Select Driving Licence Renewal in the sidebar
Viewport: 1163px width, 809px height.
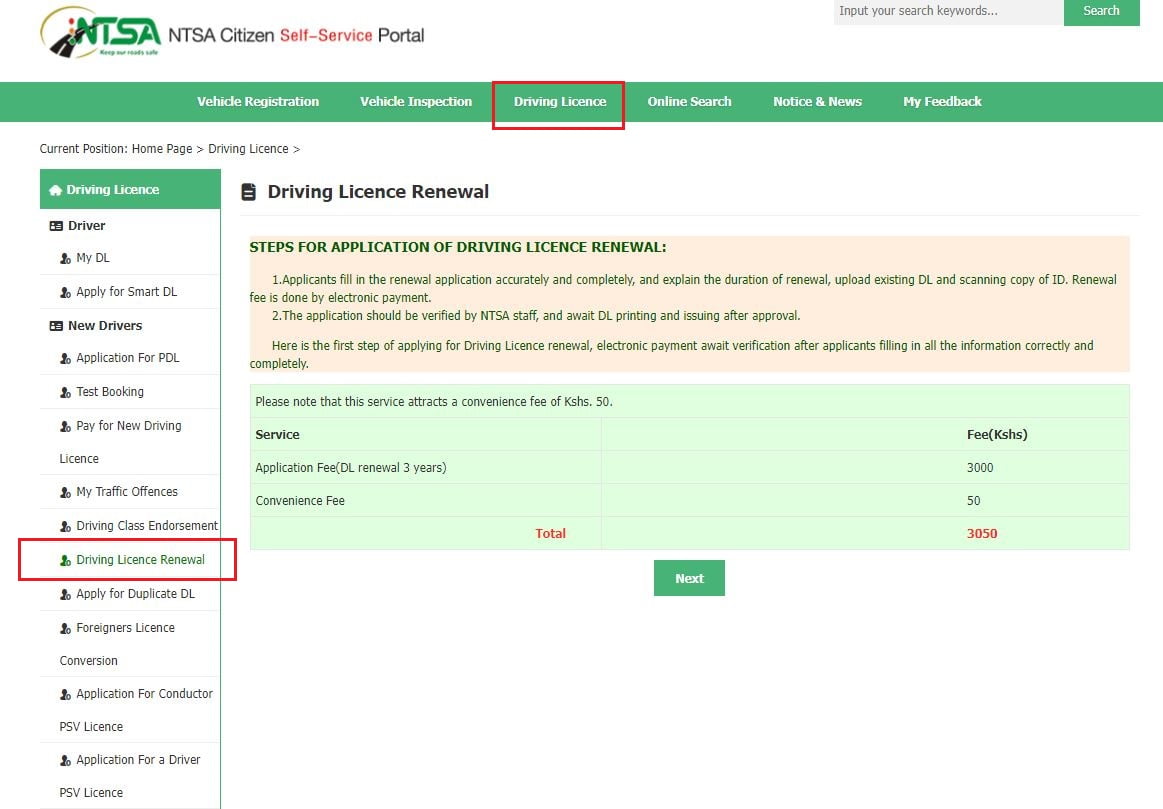tap(140, 560)
